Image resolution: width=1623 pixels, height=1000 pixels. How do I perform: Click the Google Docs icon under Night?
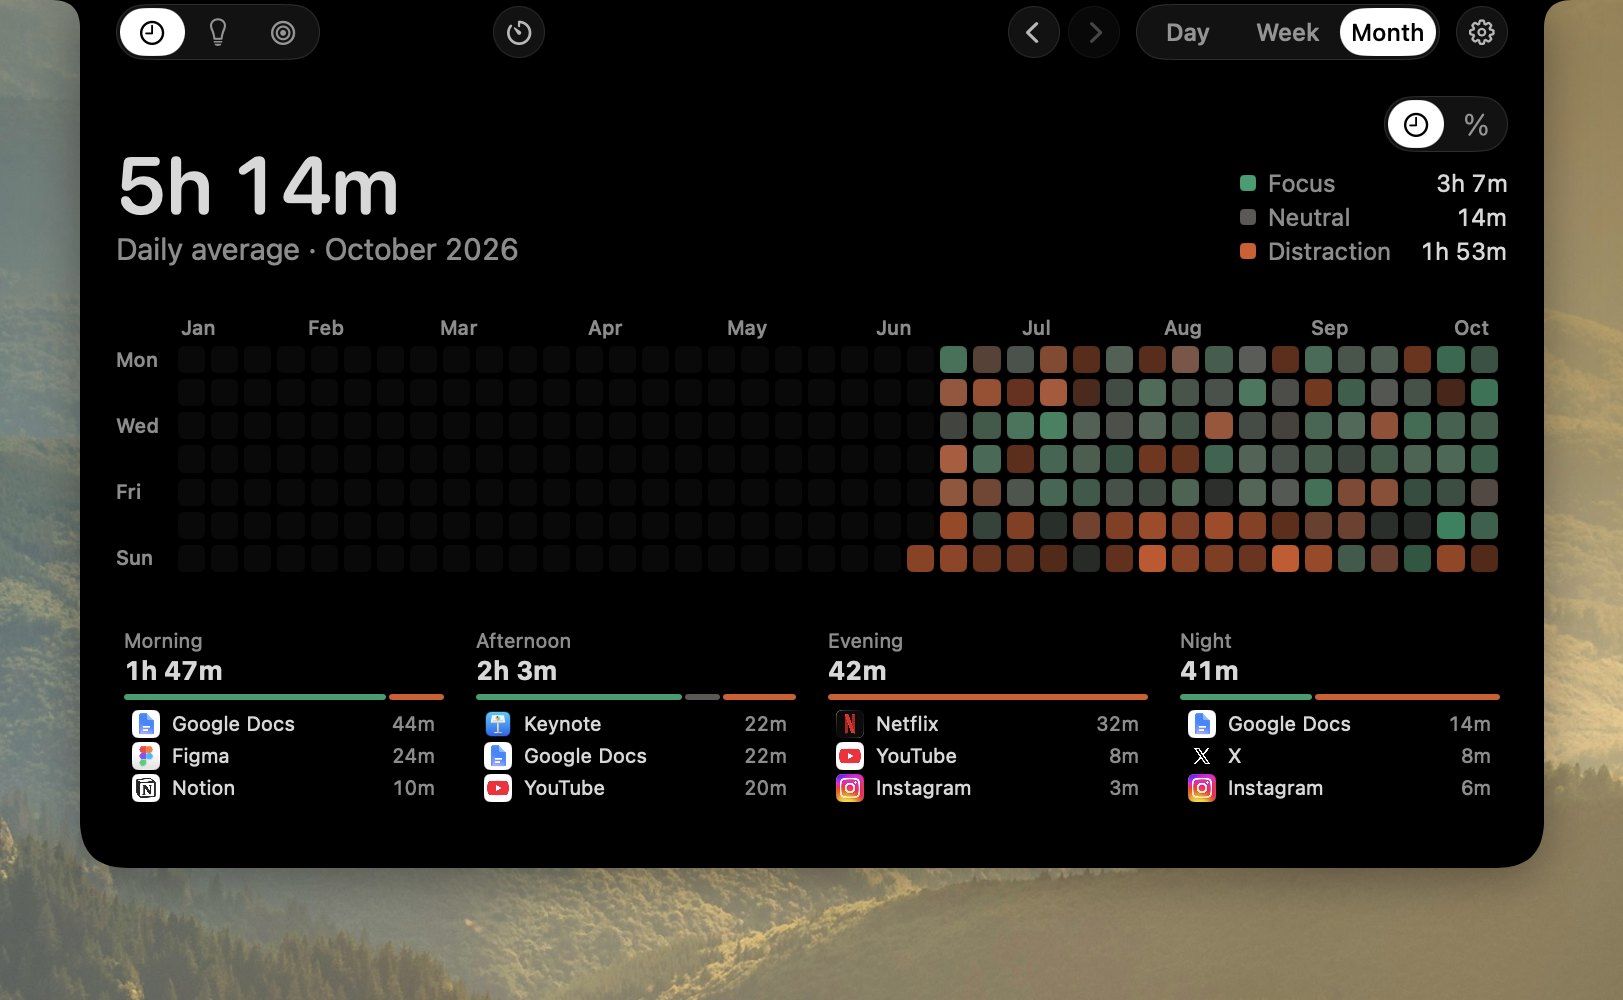point(1202,724)
